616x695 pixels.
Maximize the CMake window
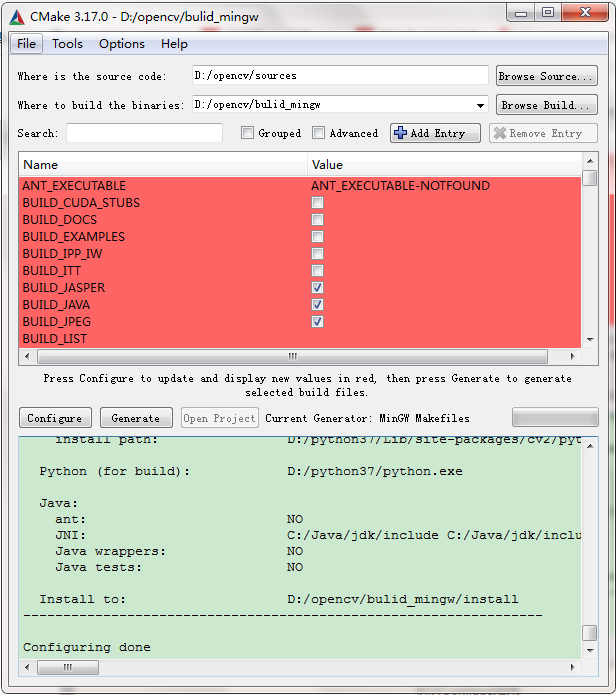click(x=548, y=13)
